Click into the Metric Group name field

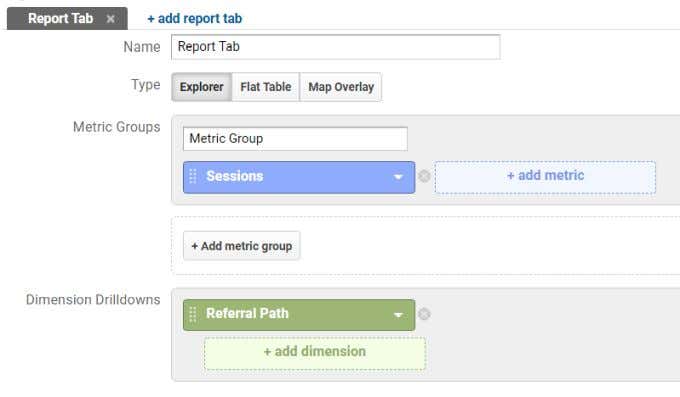(x=295, y=139)
